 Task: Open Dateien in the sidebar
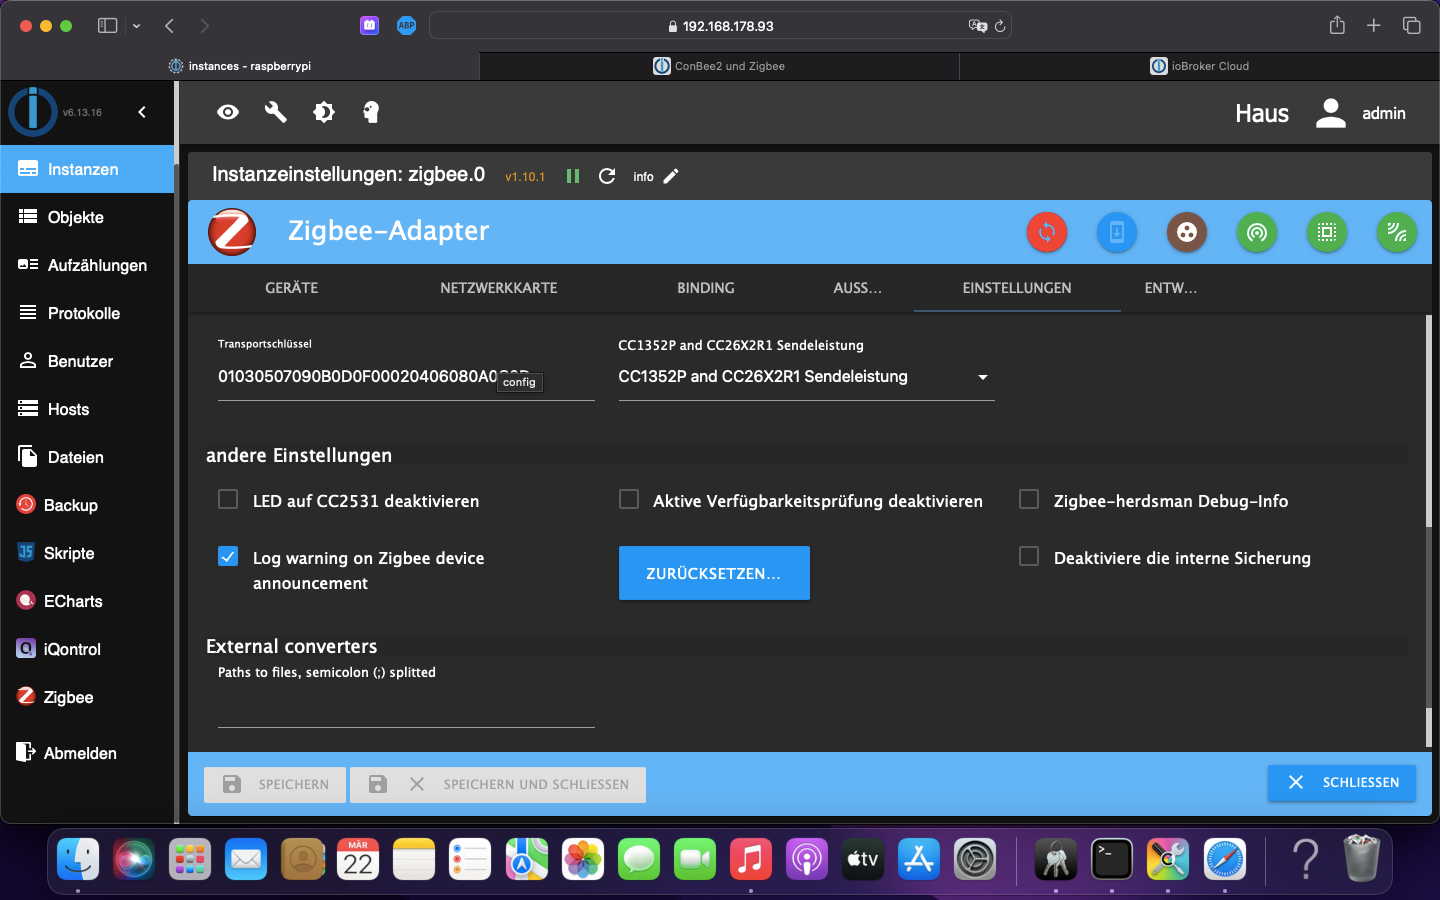click(87, 457)
